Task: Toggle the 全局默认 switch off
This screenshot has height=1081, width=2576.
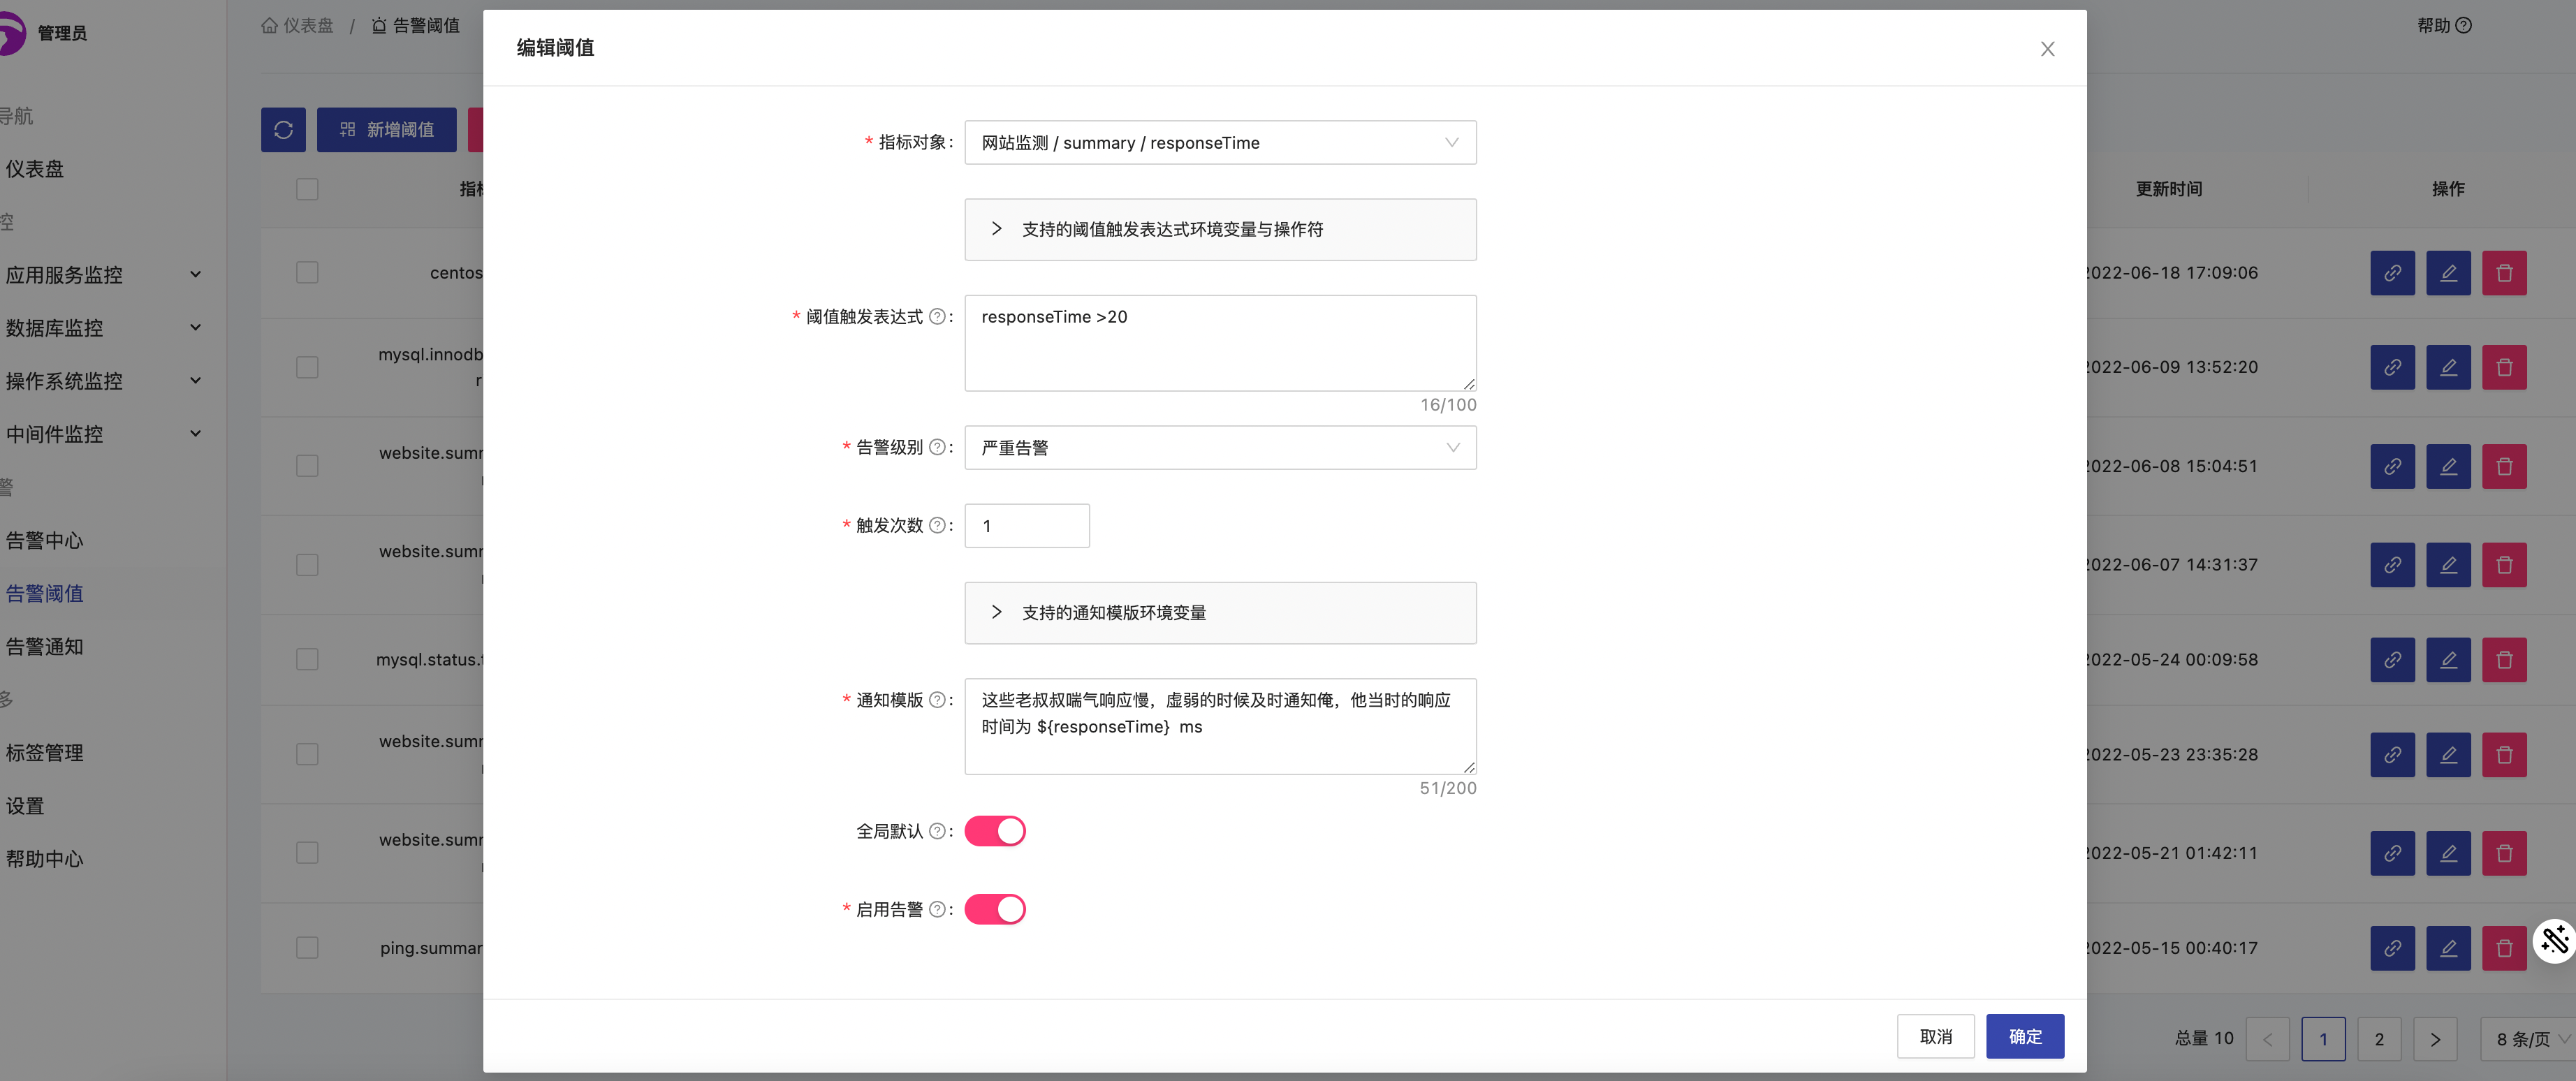Action: click(x=994, y=831)
